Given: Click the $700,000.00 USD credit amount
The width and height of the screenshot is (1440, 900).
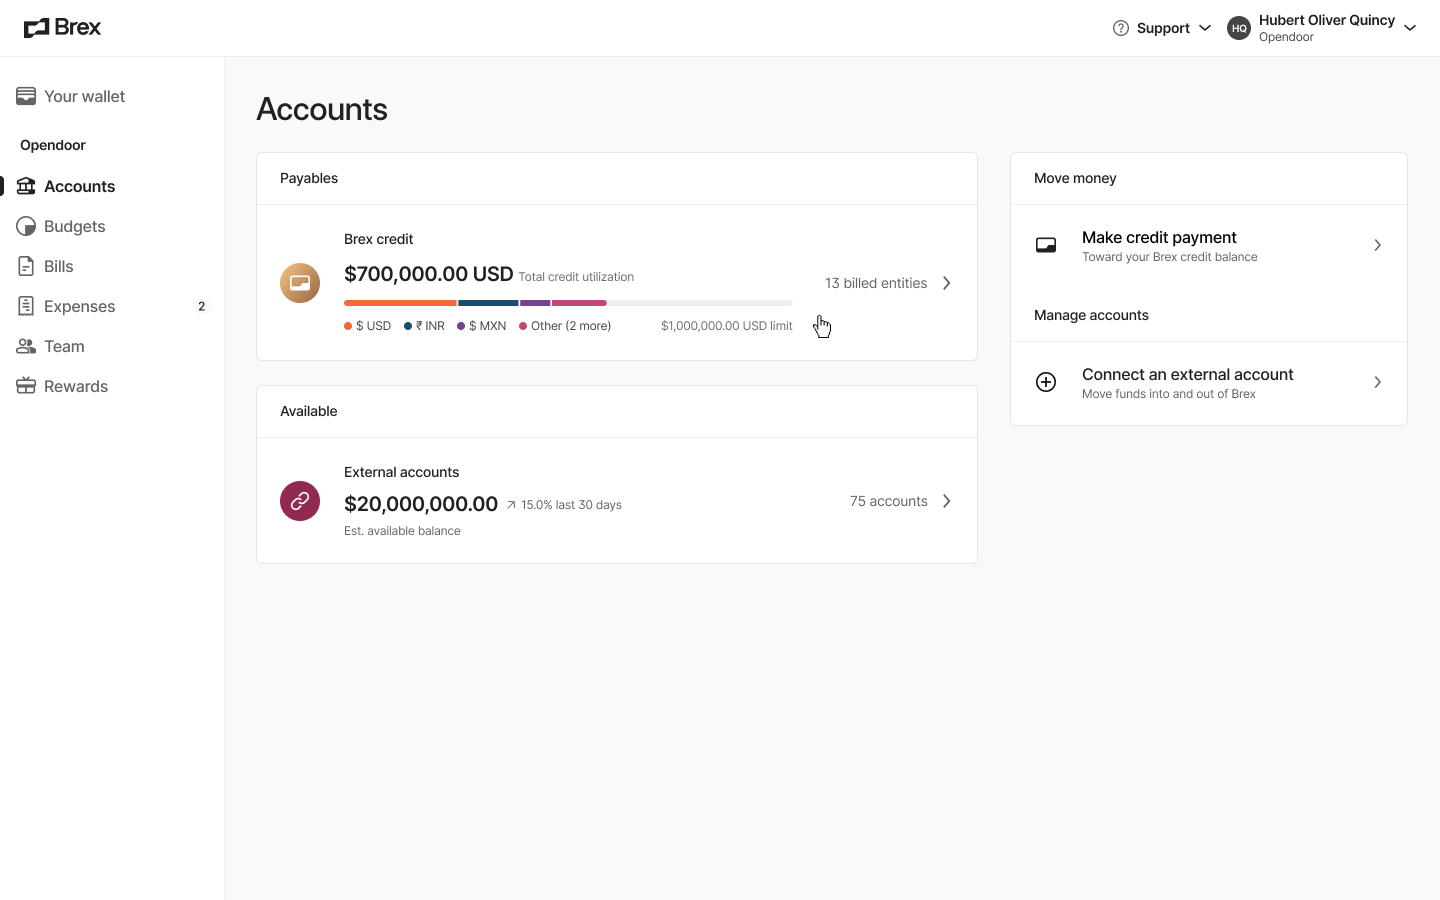Looking at the screenshot, I should click(x=428, y=274).
